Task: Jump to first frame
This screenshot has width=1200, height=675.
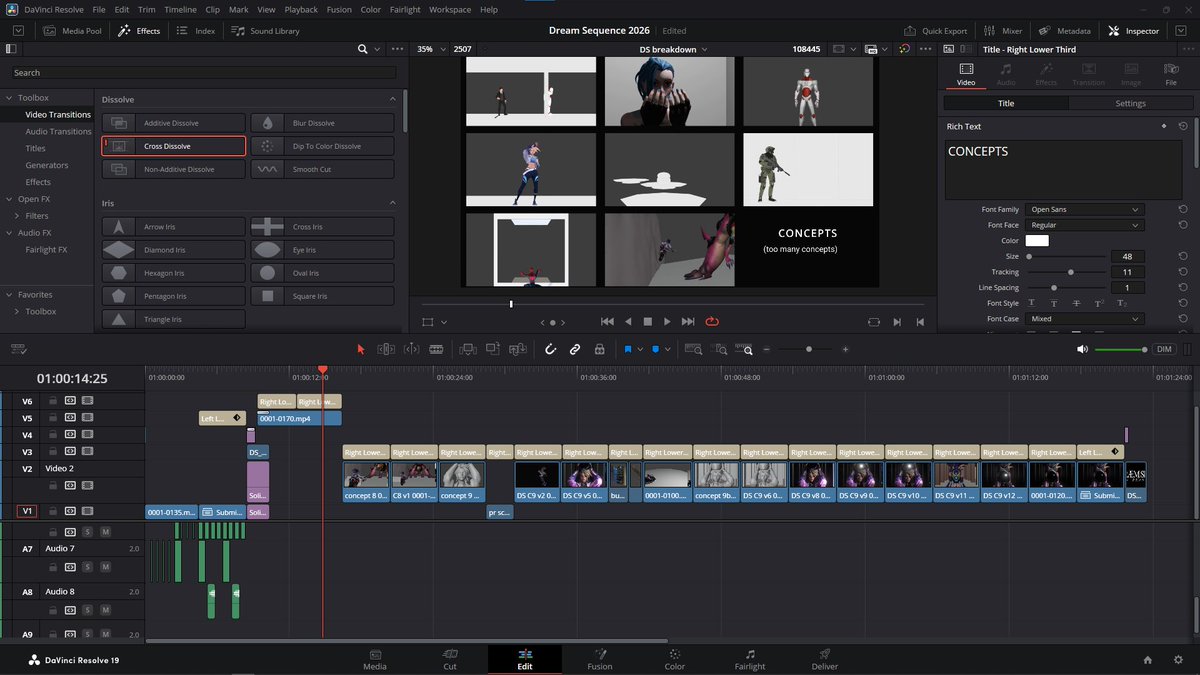Action: 607,322
